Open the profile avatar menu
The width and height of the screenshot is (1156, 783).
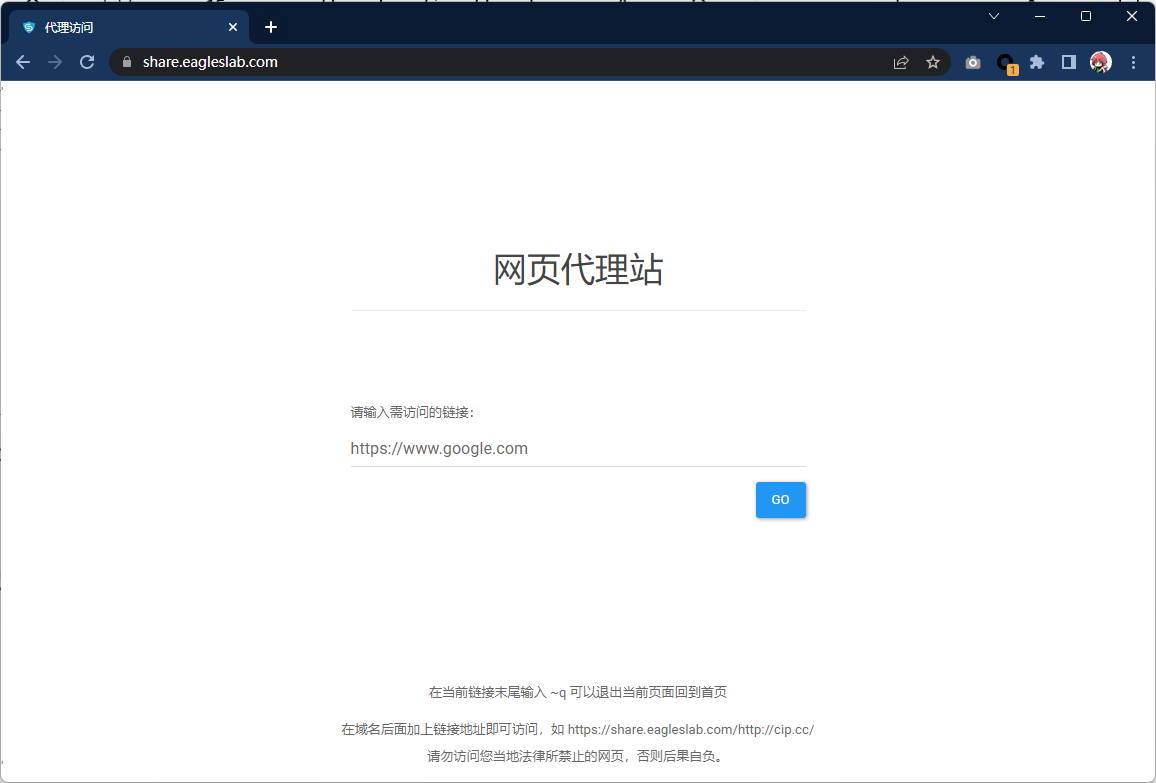pyautogui.click(x=1101, y=62)
